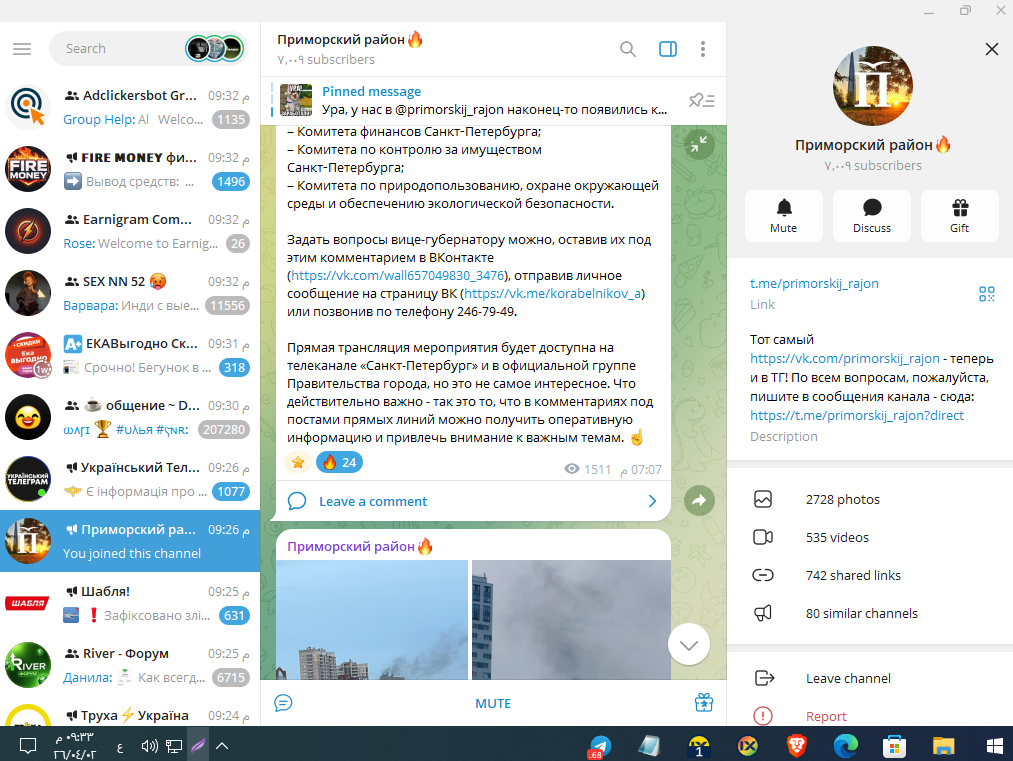Open 80 similar channels section

coord(870,613)
